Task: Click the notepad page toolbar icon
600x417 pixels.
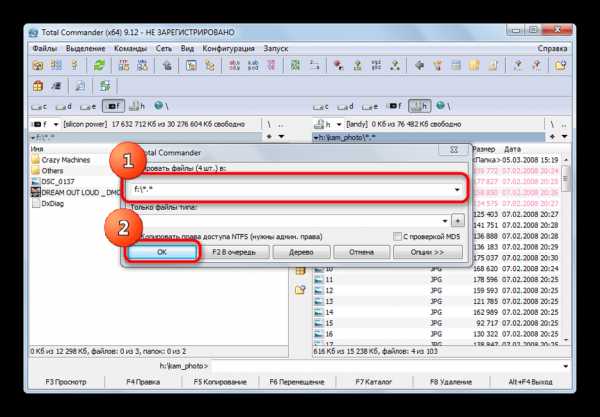Action: pyautogui.click(x=493, y=66)
